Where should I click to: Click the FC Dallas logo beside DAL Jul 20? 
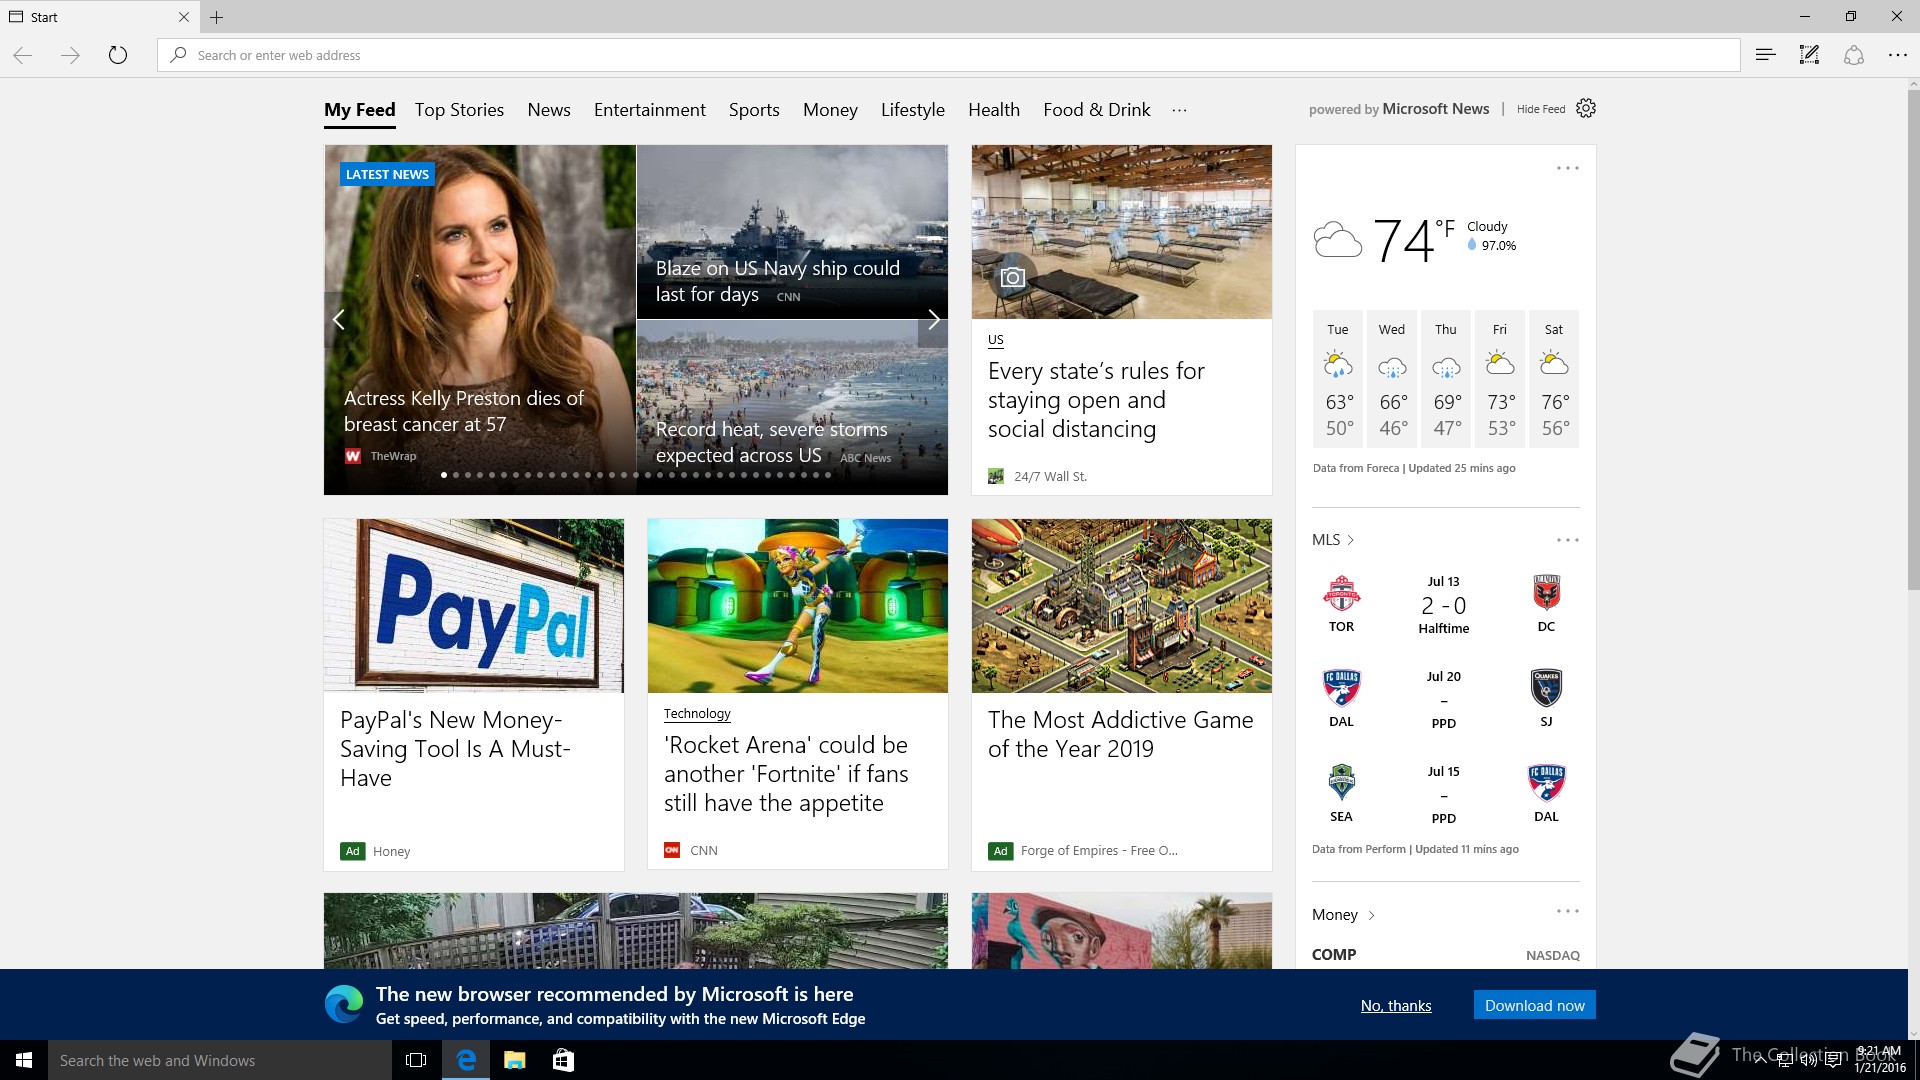click(1341, 688)
